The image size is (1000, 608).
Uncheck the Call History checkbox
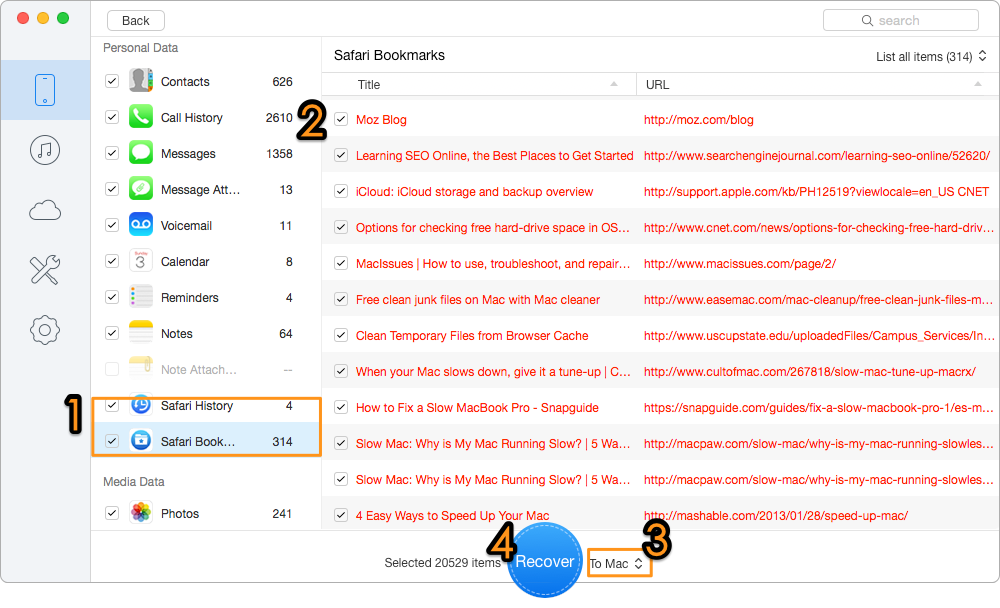point(112,117)
